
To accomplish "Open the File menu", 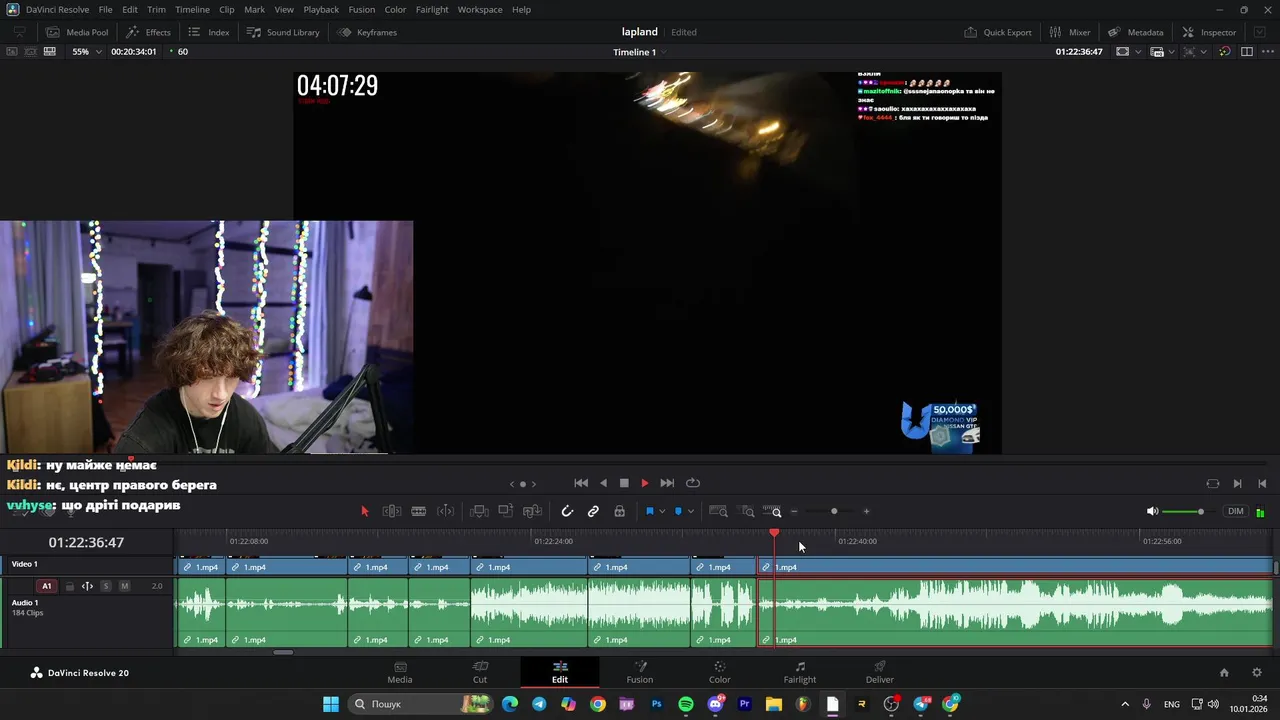I will click(105, 9).
